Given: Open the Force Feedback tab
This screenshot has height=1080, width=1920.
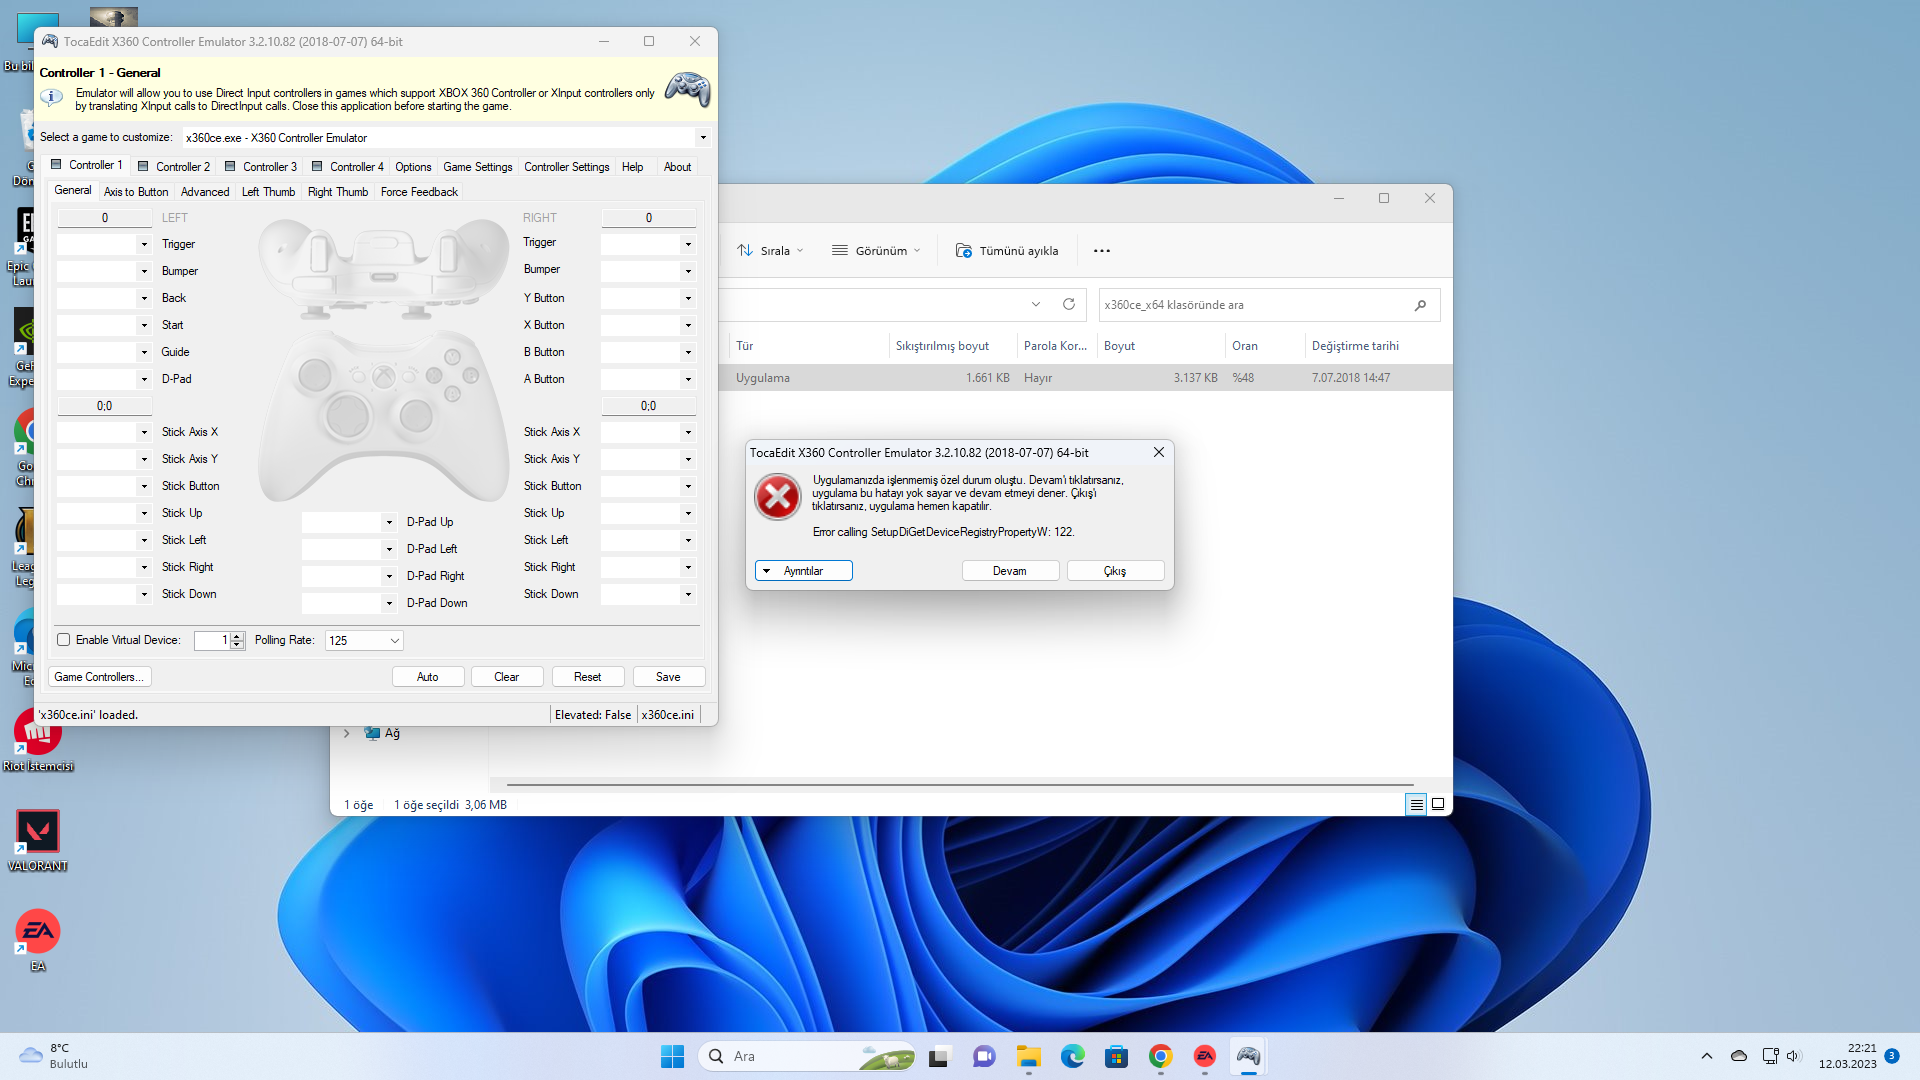Looking at the screenshot, I should click(x=419, y=192).
